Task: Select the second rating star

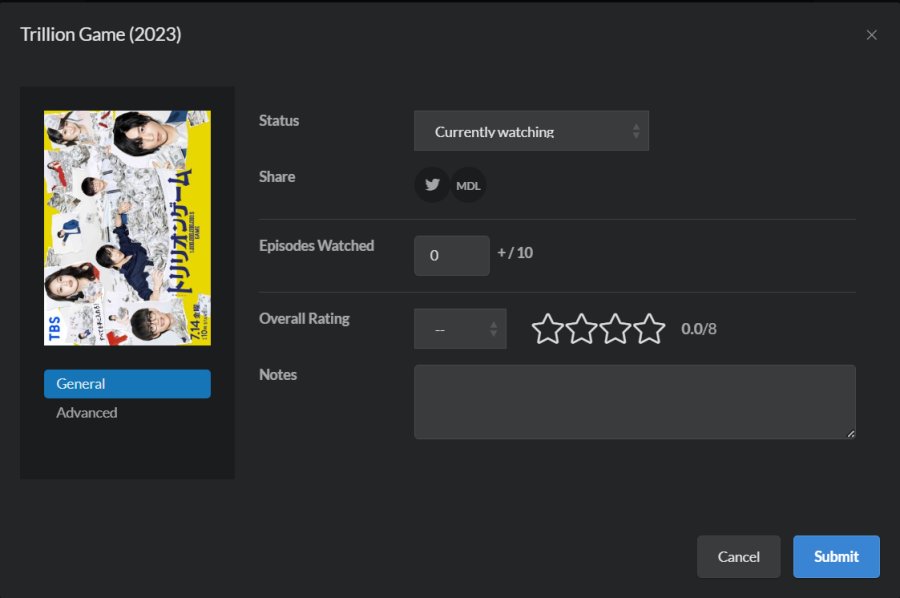Action: coord(581,329)
